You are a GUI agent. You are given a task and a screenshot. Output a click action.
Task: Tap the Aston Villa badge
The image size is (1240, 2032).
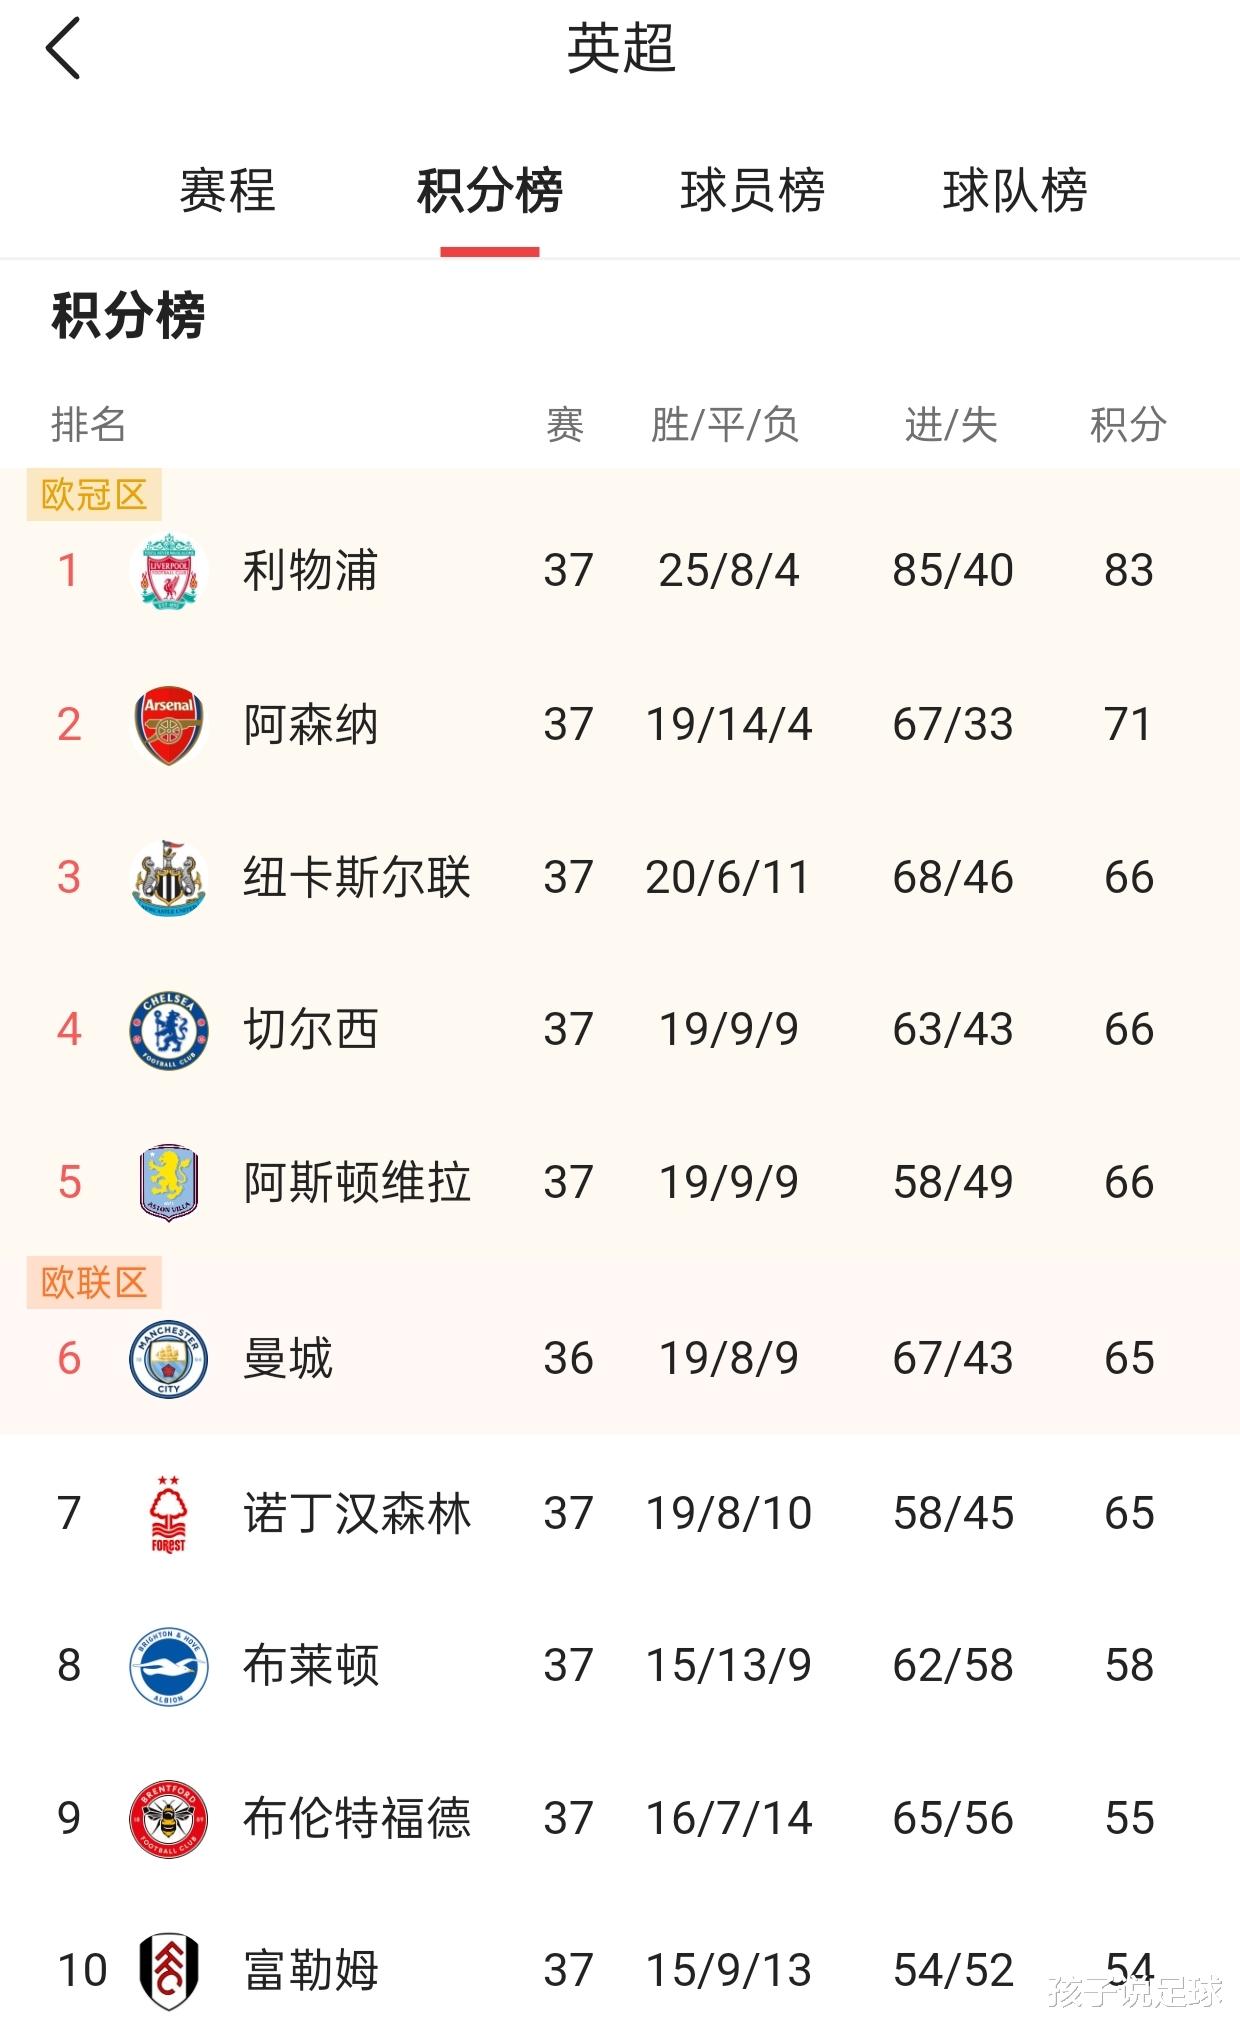click(x=169, y=1183)
